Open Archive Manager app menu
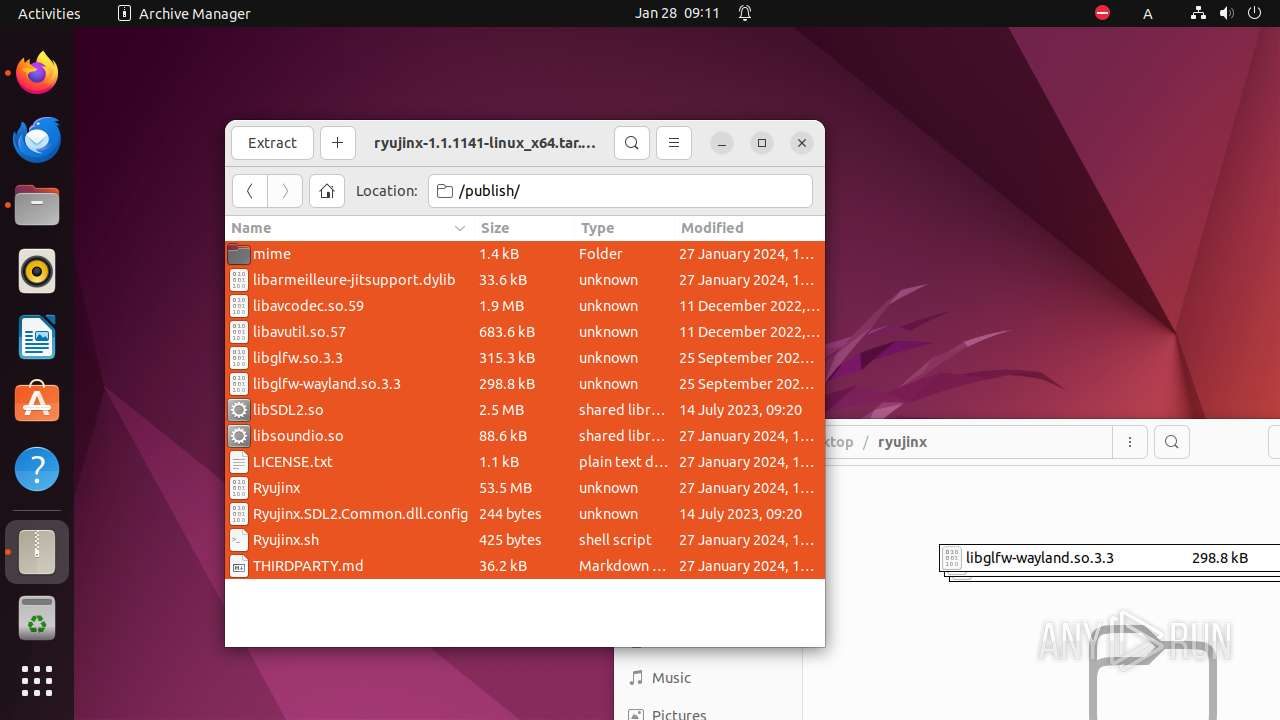Image resolution: width=1280 pixels, height=720 pixels. (184, 13)
